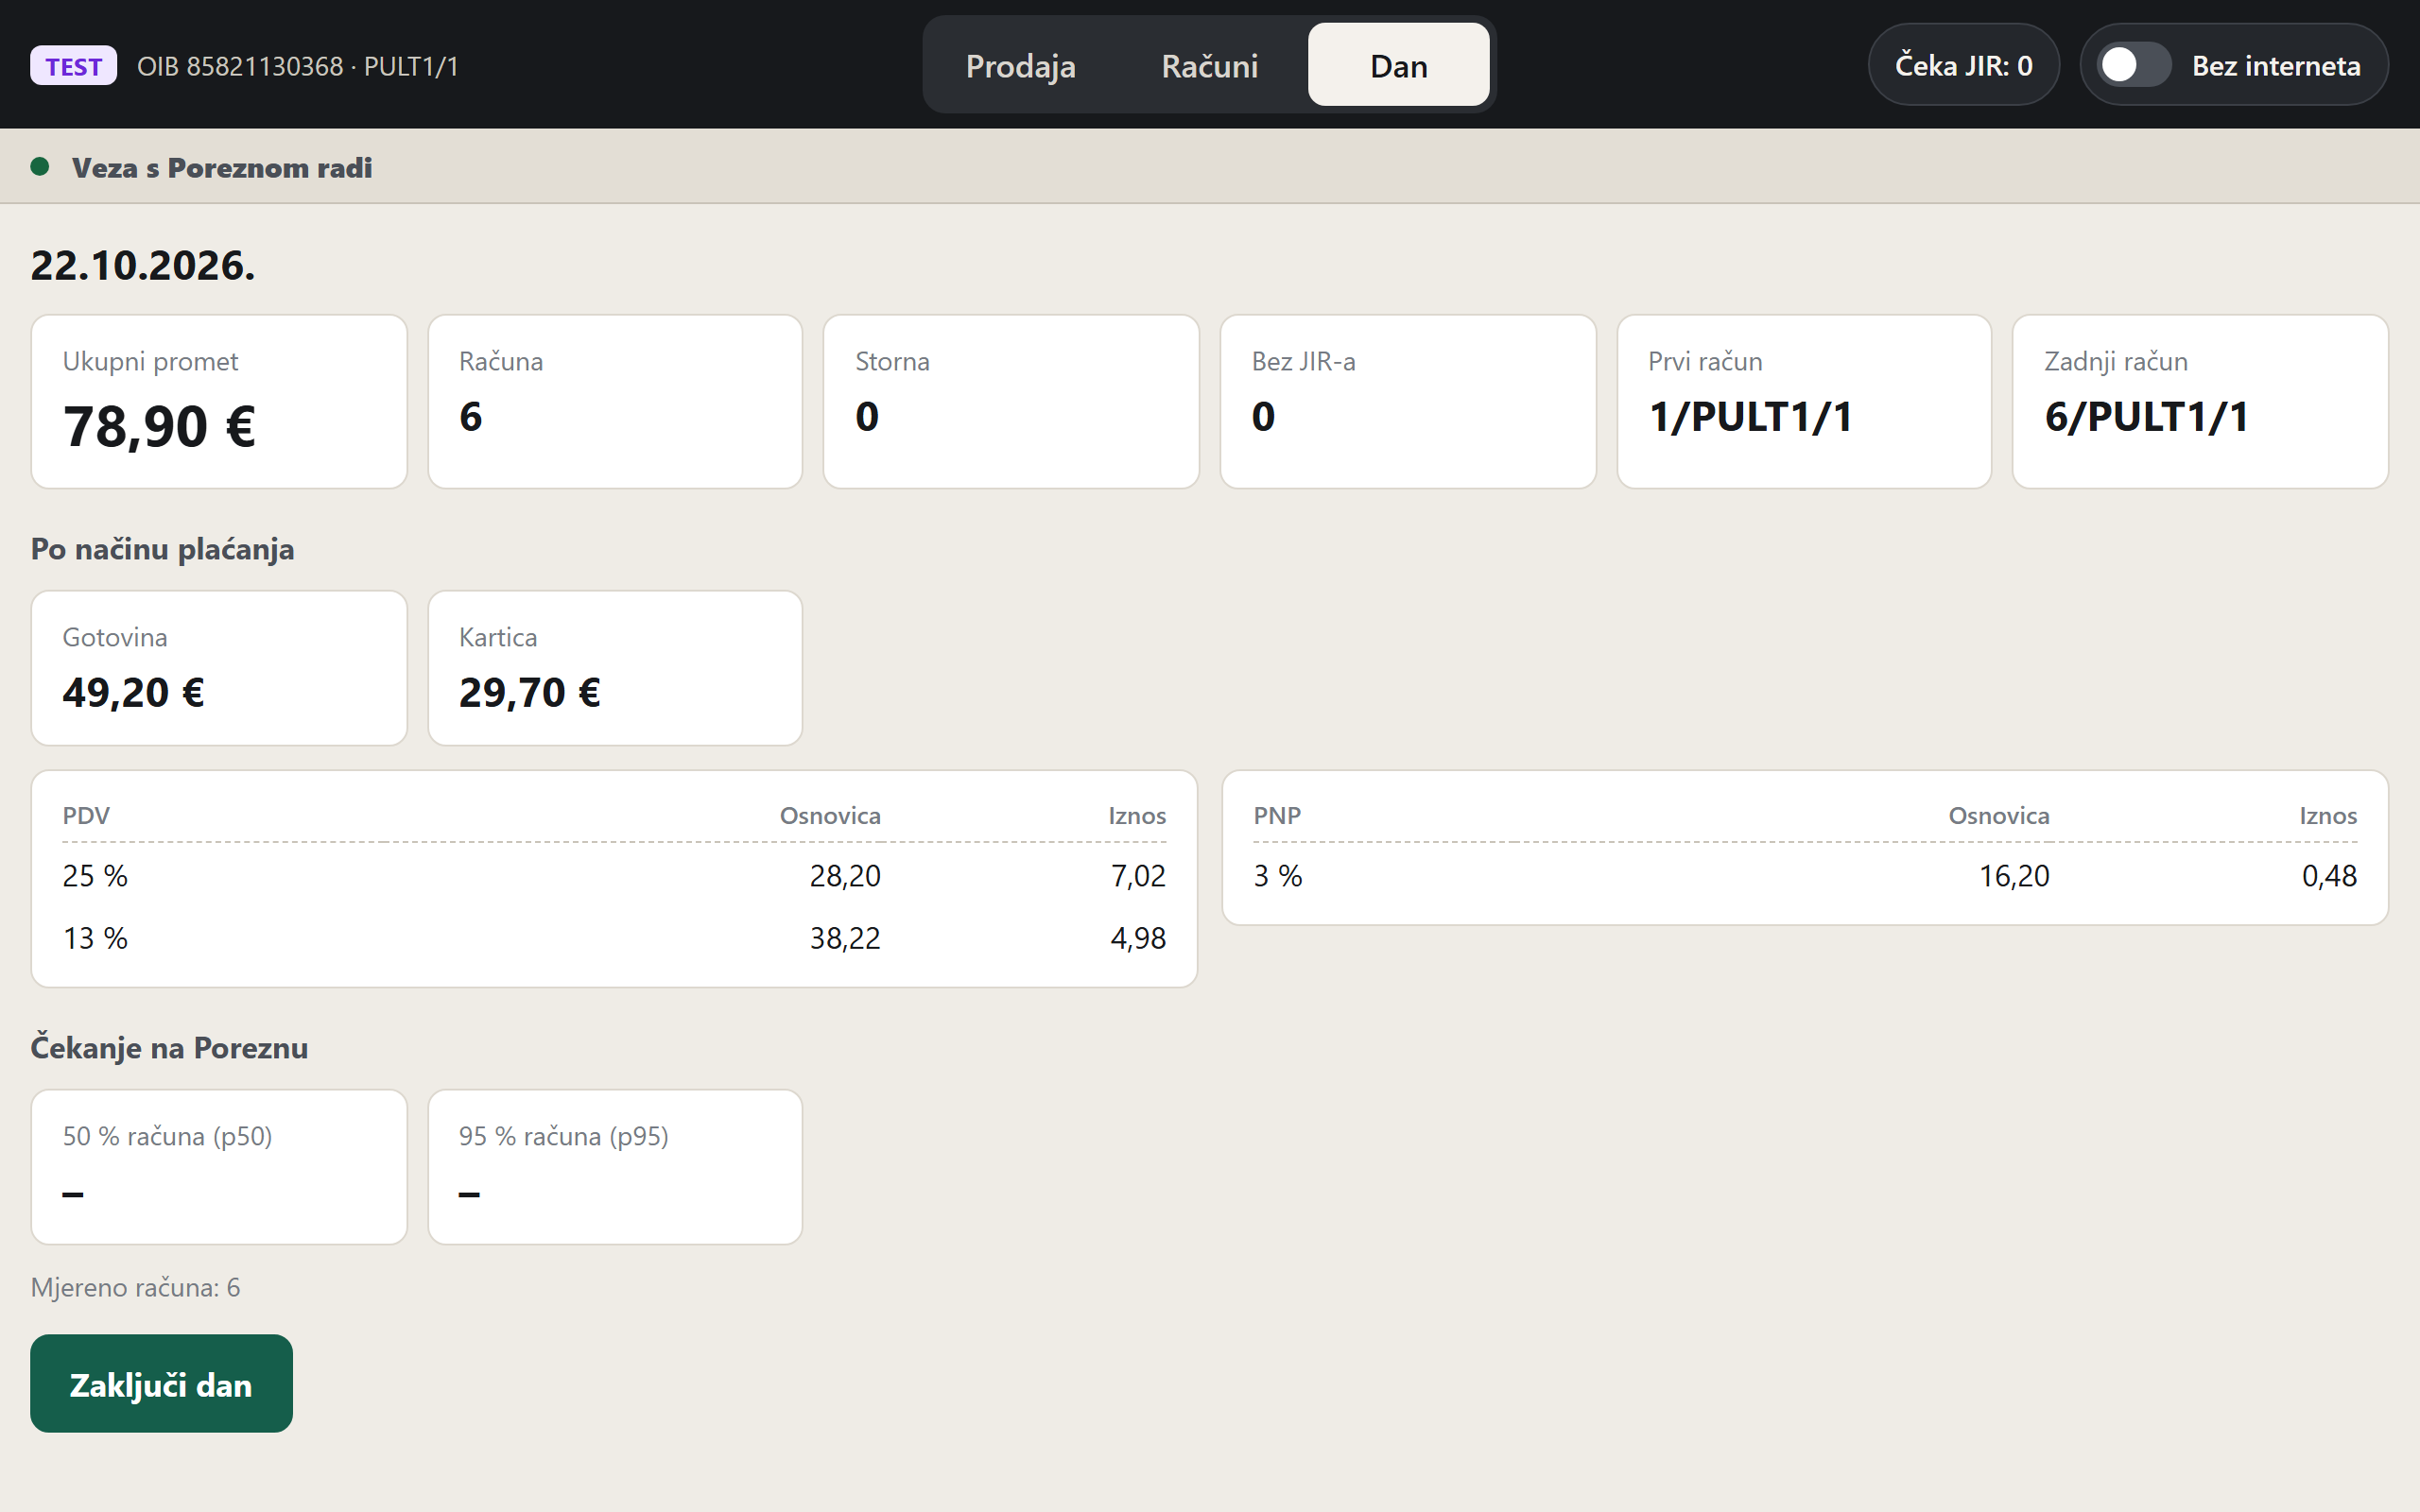Viewport: 2420px width, 1512px height.
Task: Click the Veza s Poreznom radi status text
Action: point(222,167)
